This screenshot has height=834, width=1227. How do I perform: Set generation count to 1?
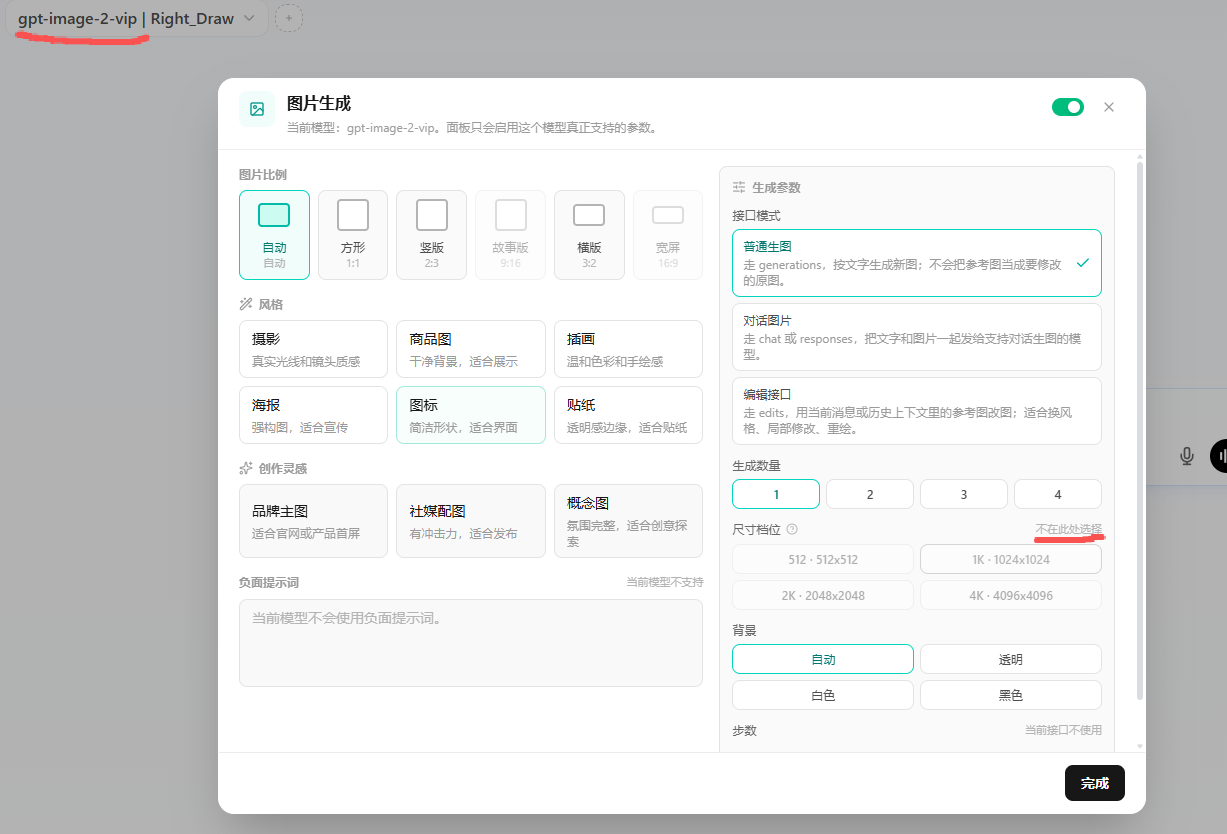point(776,494)
